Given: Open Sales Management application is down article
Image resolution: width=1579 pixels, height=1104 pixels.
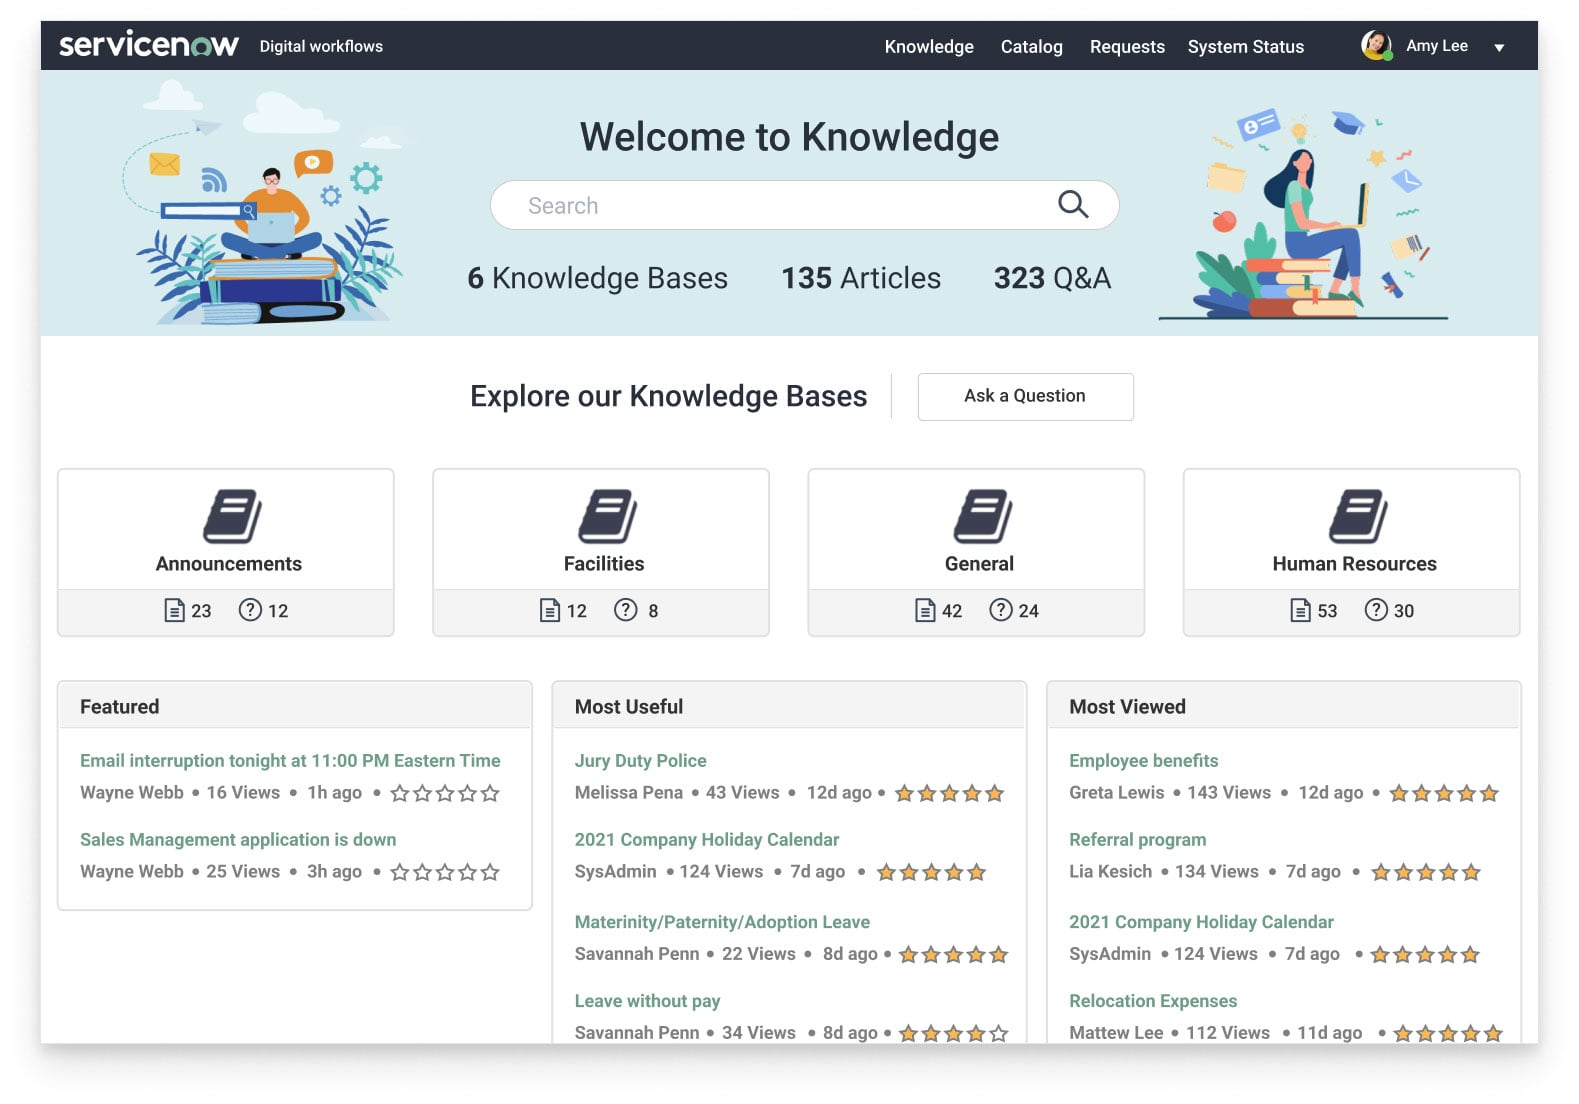Looking at the screenshot, I should pos(238,840).
